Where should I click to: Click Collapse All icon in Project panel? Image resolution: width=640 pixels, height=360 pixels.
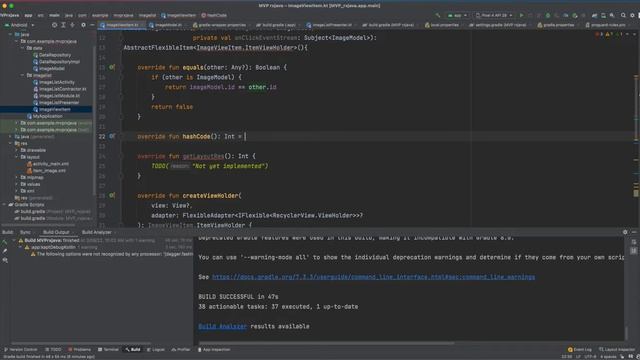[x=72, y=25]
